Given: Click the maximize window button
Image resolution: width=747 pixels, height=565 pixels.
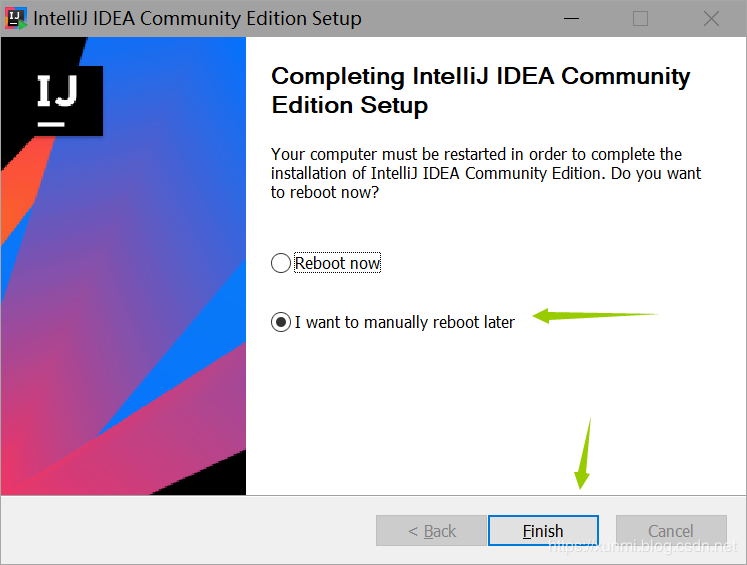Looking at the screenshot, I should click(x=640, y=19).
